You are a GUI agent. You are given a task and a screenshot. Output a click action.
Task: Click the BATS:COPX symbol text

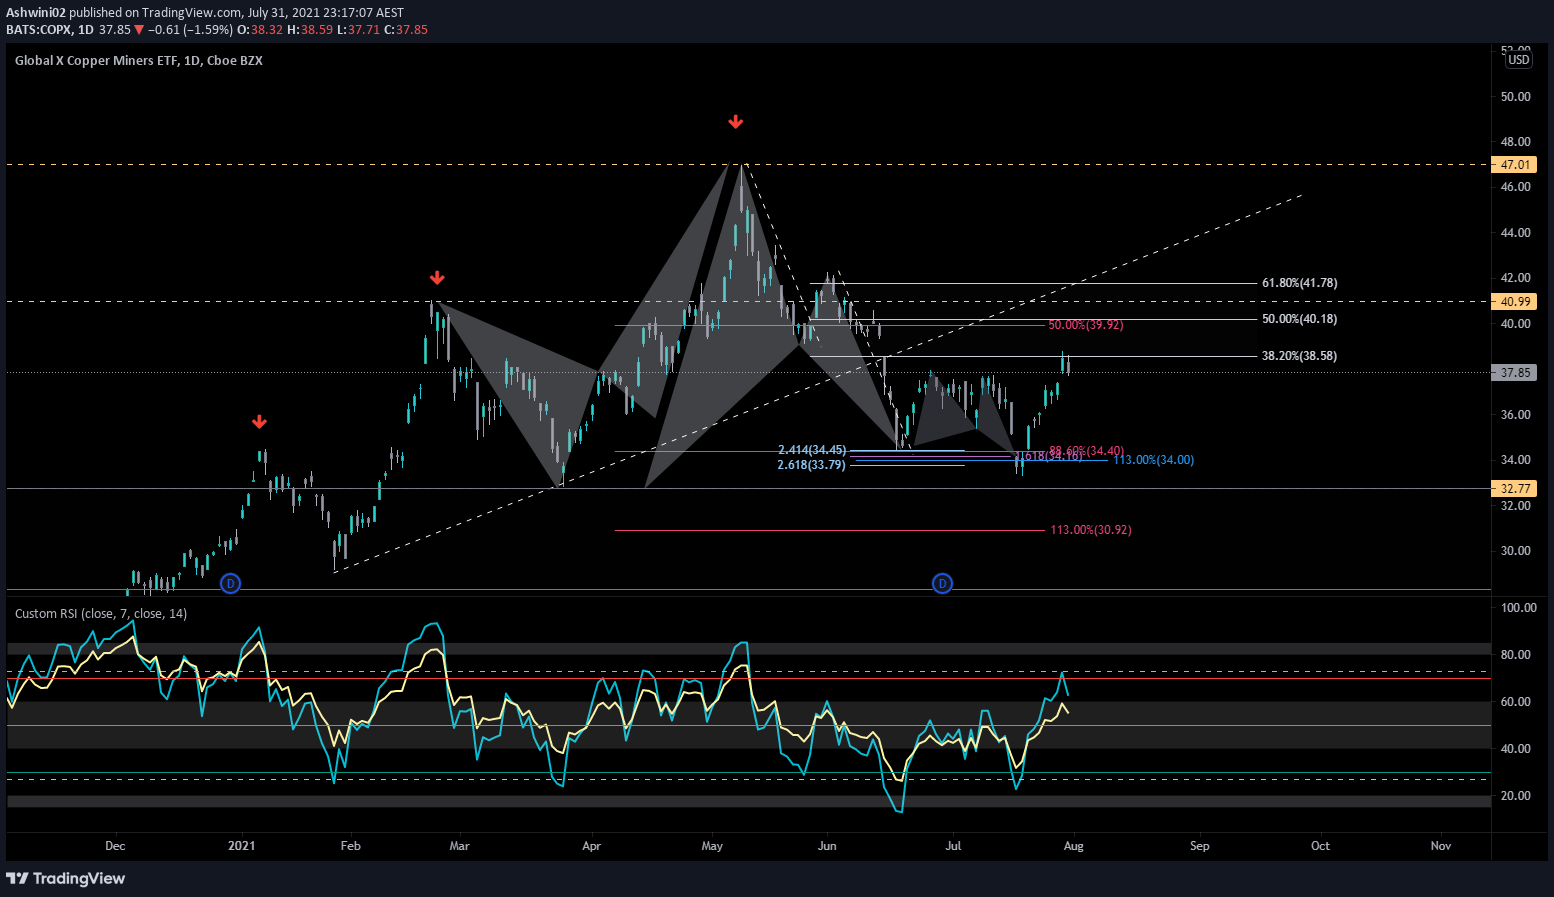39,30
